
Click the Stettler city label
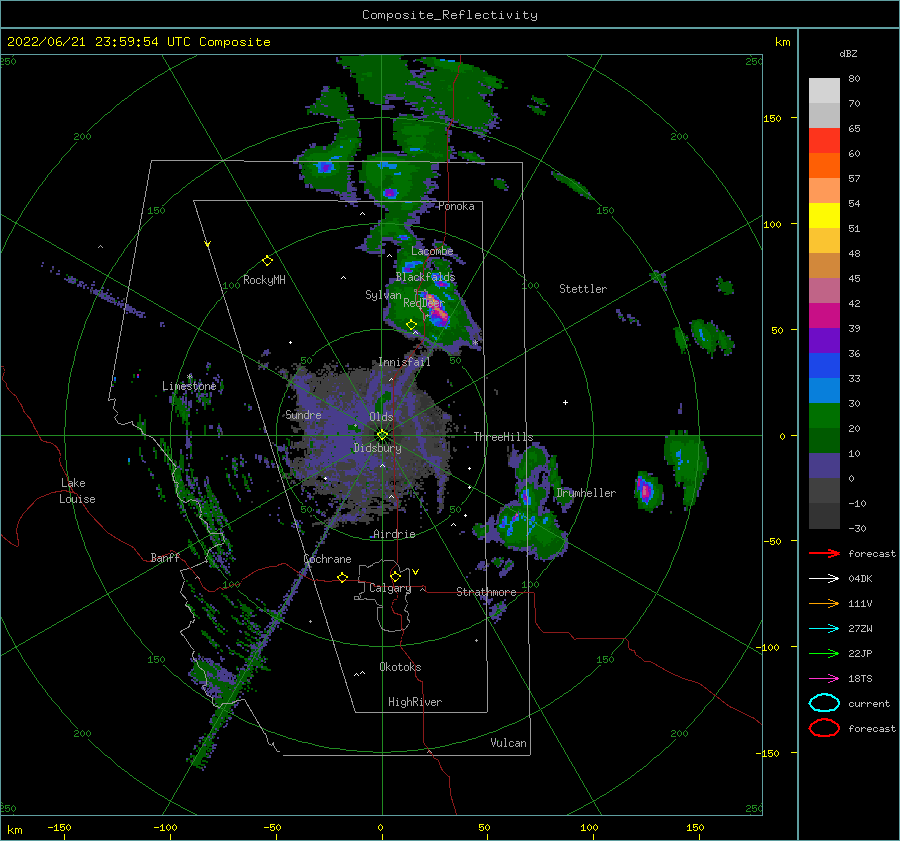[583, 289]
